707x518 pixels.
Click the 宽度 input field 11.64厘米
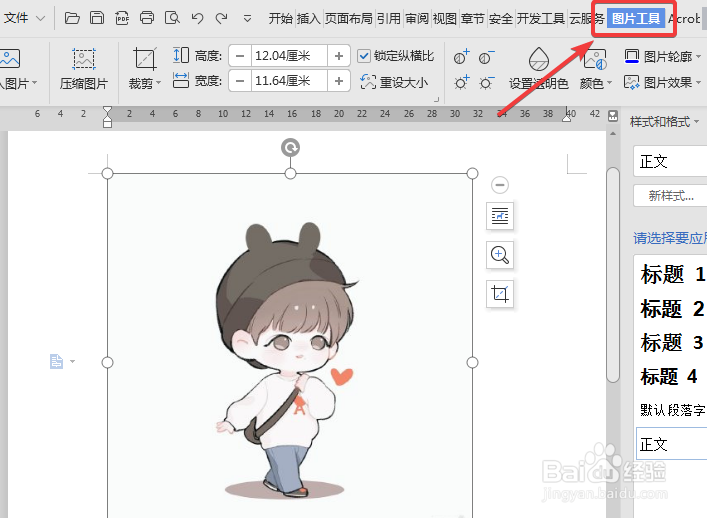[x=289, y=81]
